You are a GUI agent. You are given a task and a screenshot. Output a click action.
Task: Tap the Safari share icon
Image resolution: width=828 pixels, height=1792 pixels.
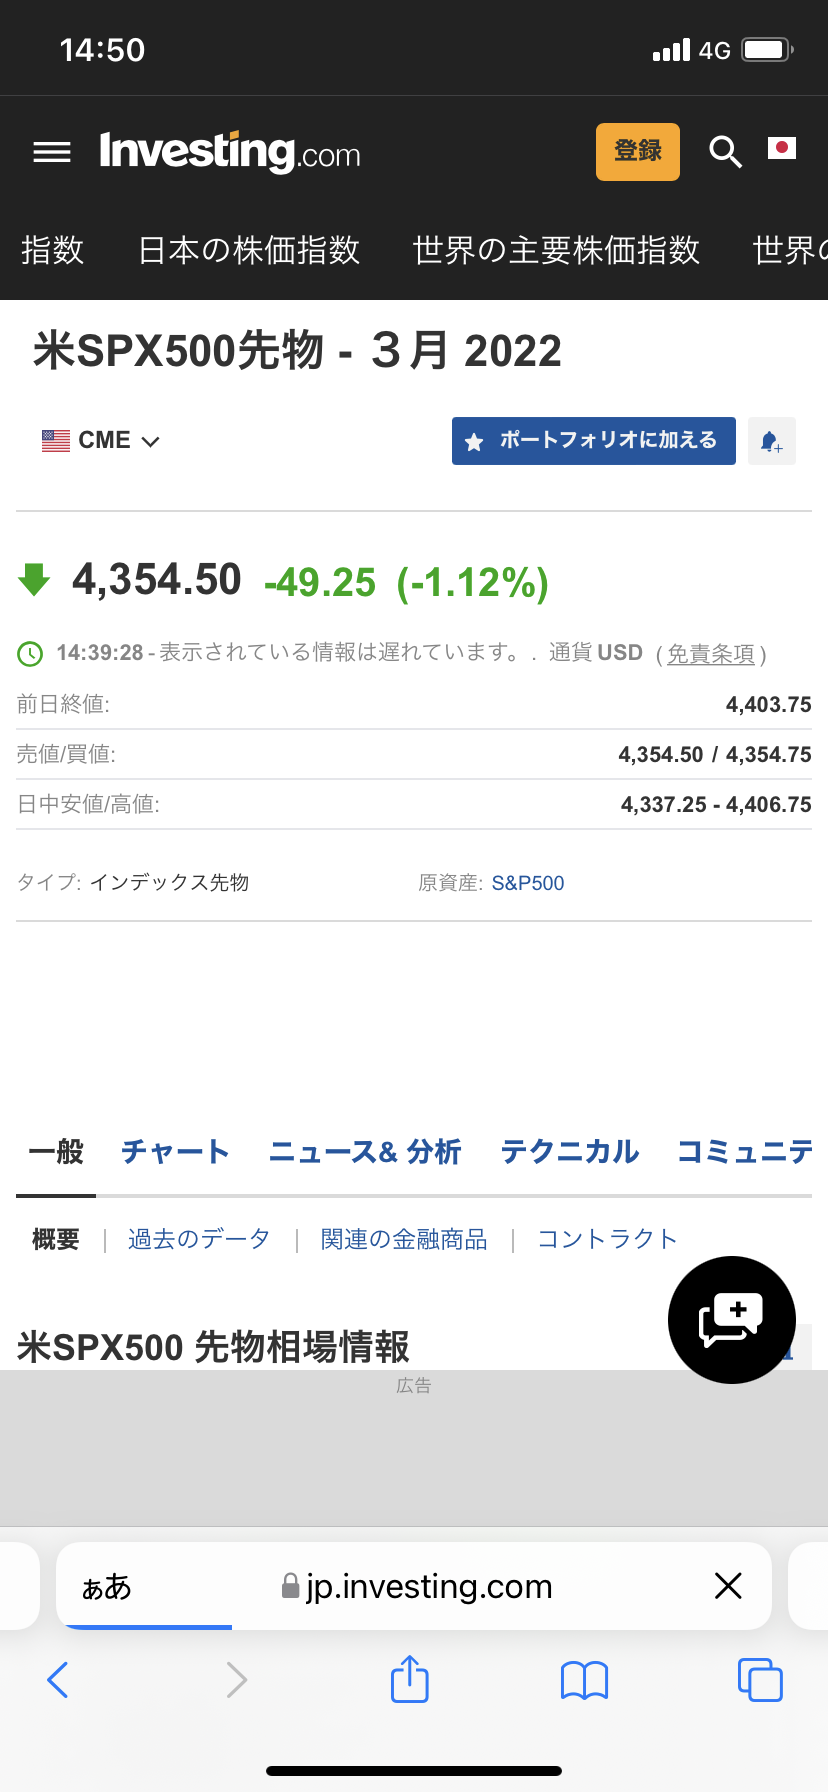[409, 1679]
